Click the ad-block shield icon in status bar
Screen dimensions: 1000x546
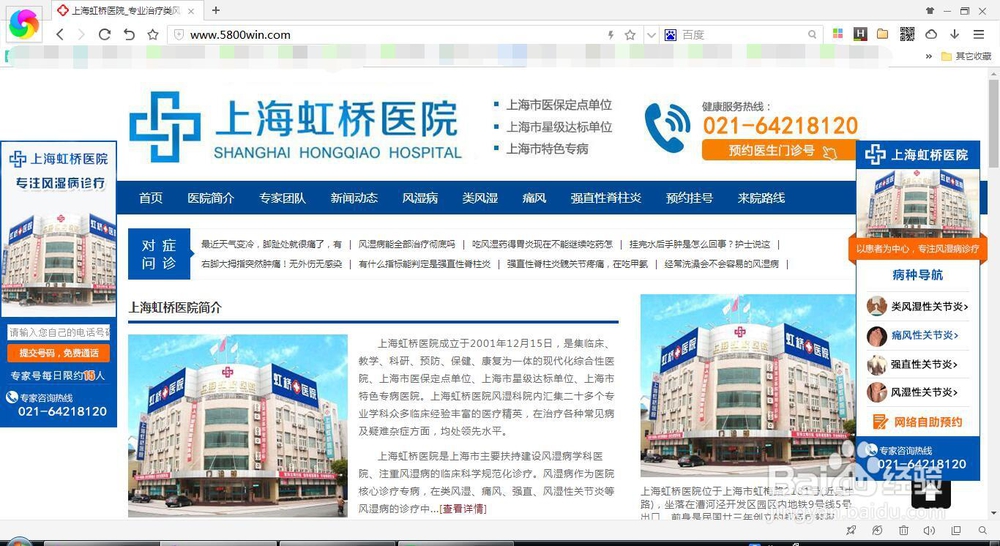click(x=878, y=531)
